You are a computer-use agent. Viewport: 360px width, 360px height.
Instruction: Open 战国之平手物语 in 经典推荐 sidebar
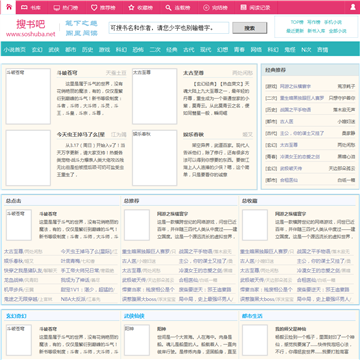(295, 110)
